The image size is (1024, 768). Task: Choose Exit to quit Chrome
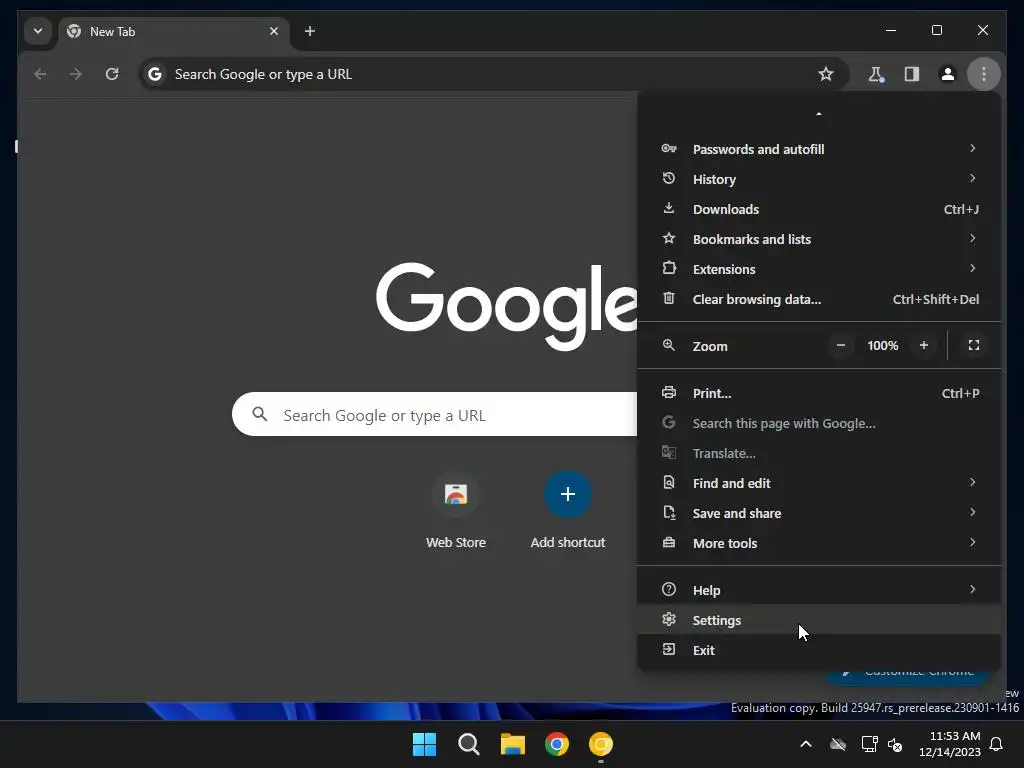click(x=819, y=650)
